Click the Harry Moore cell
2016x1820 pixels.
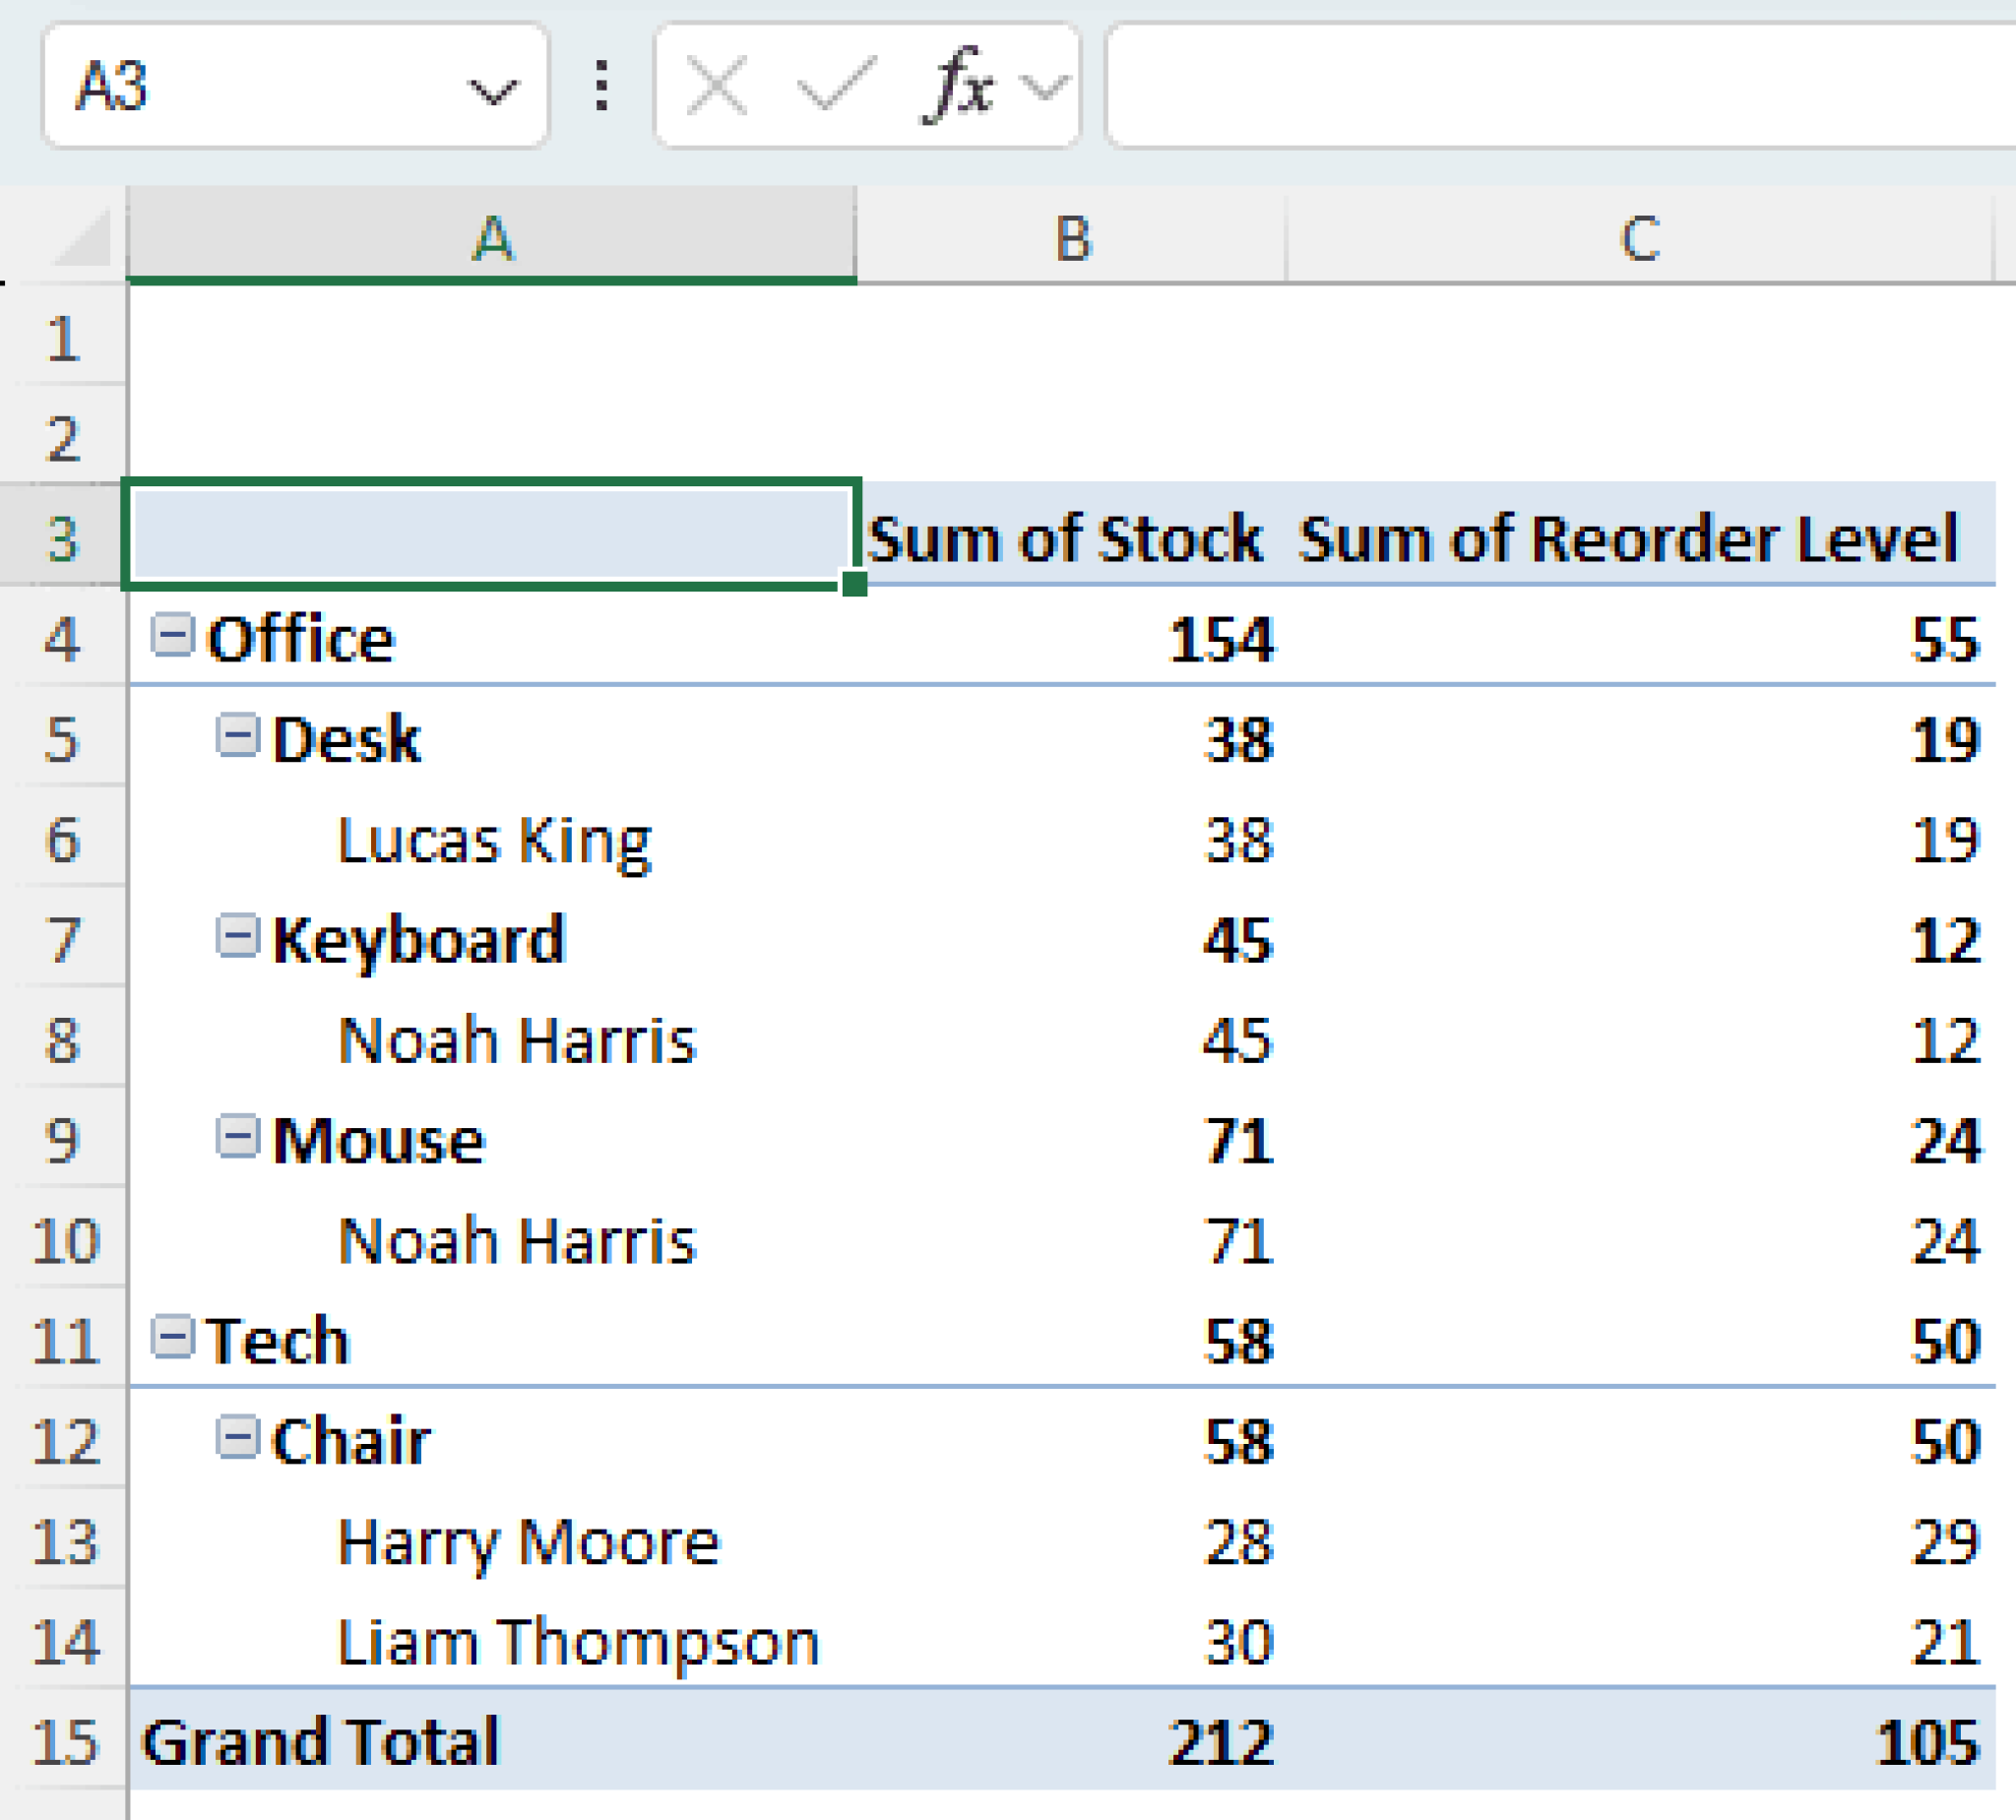click(x=527, y=1543)
